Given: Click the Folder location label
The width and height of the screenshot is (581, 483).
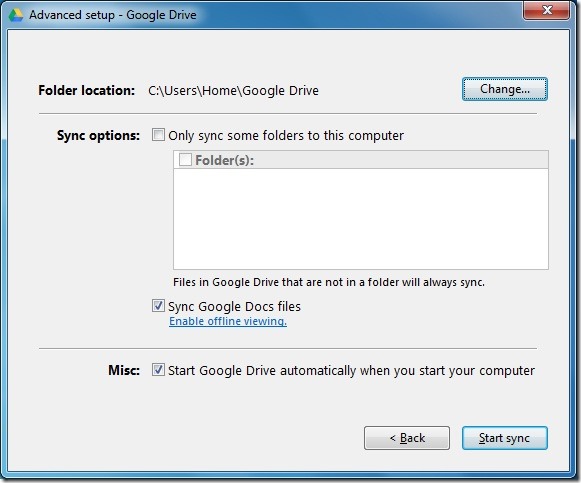Looking at the screenshot, I should pos(87,90).
